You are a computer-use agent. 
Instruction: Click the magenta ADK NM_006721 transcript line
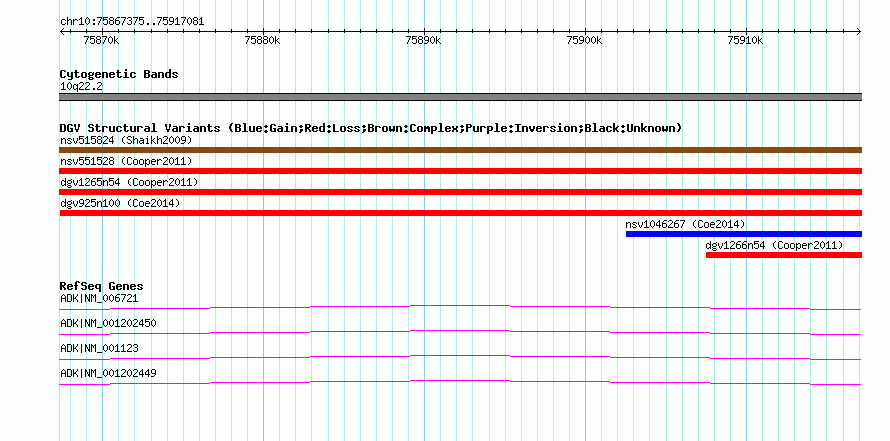[x=460, y=308]
